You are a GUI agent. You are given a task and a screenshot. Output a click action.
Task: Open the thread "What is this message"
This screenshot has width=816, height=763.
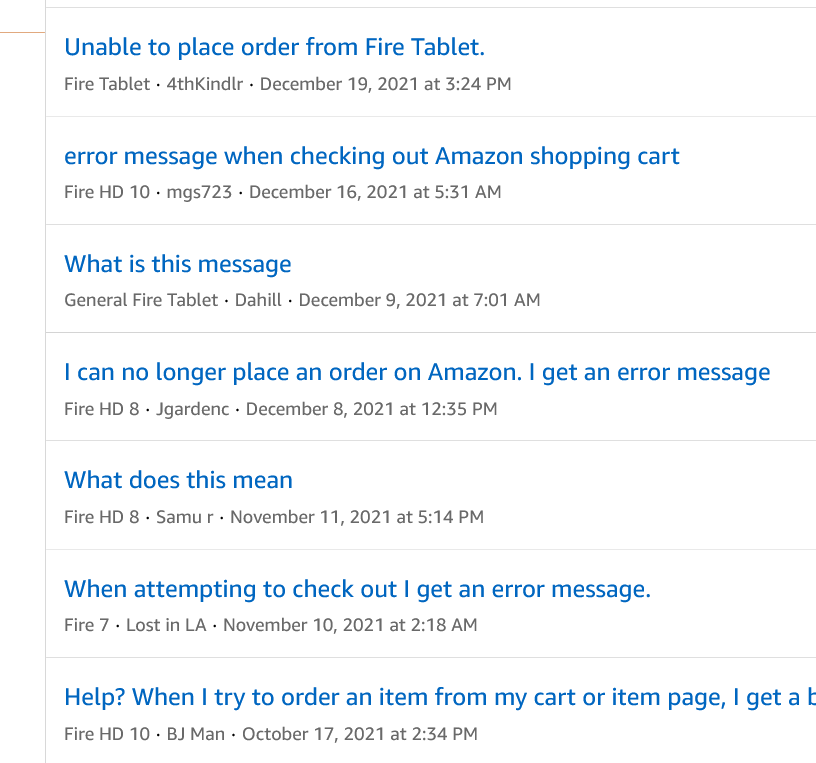point(177,264)
